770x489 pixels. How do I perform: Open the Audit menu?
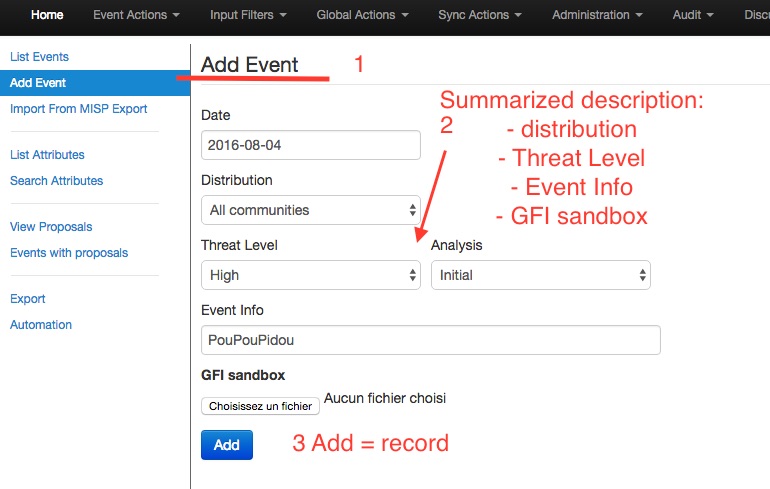694,15
